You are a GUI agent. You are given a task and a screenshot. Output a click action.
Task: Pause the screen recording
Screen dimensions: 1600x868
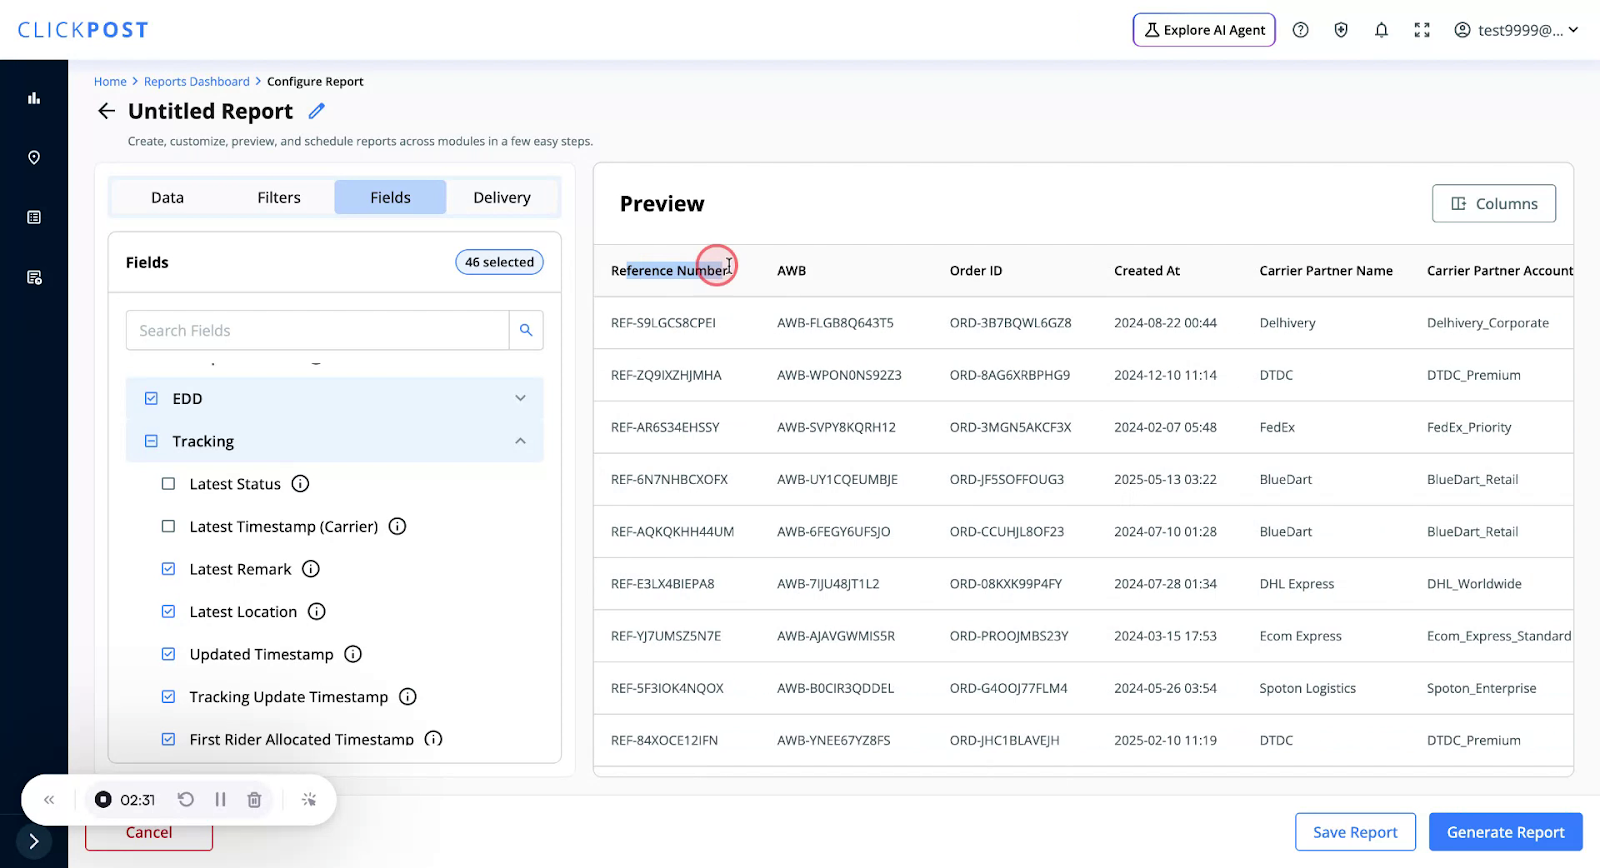tap(220, 800)
